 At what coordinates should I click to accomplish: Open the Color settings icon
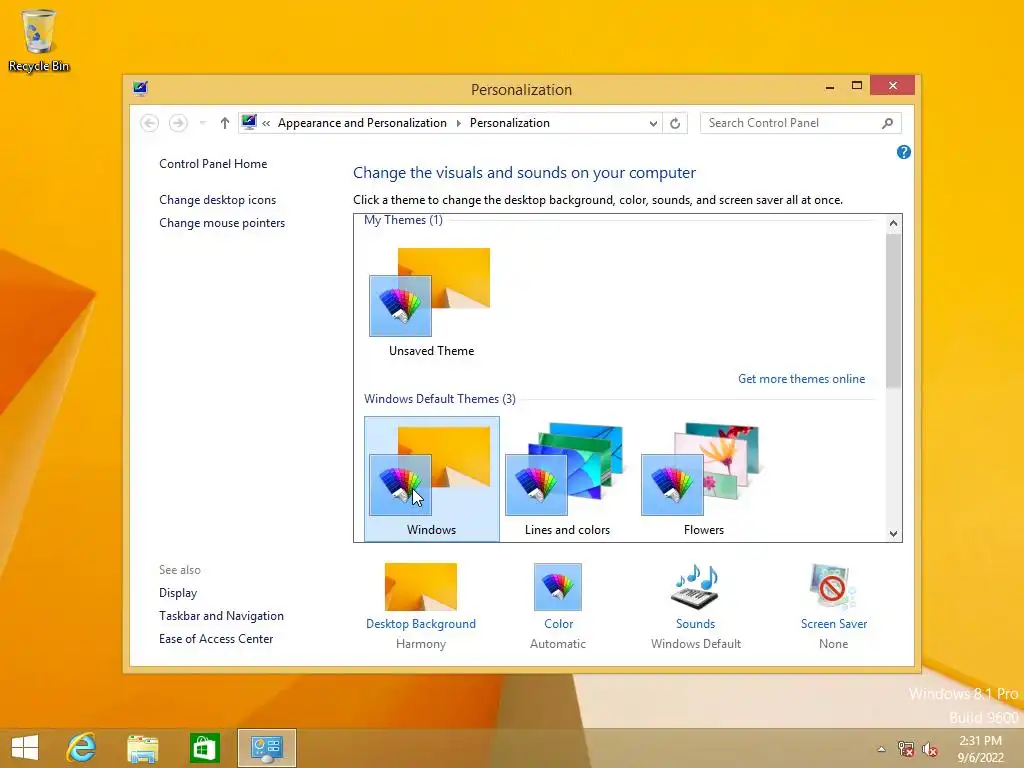[x=558, y=586]
